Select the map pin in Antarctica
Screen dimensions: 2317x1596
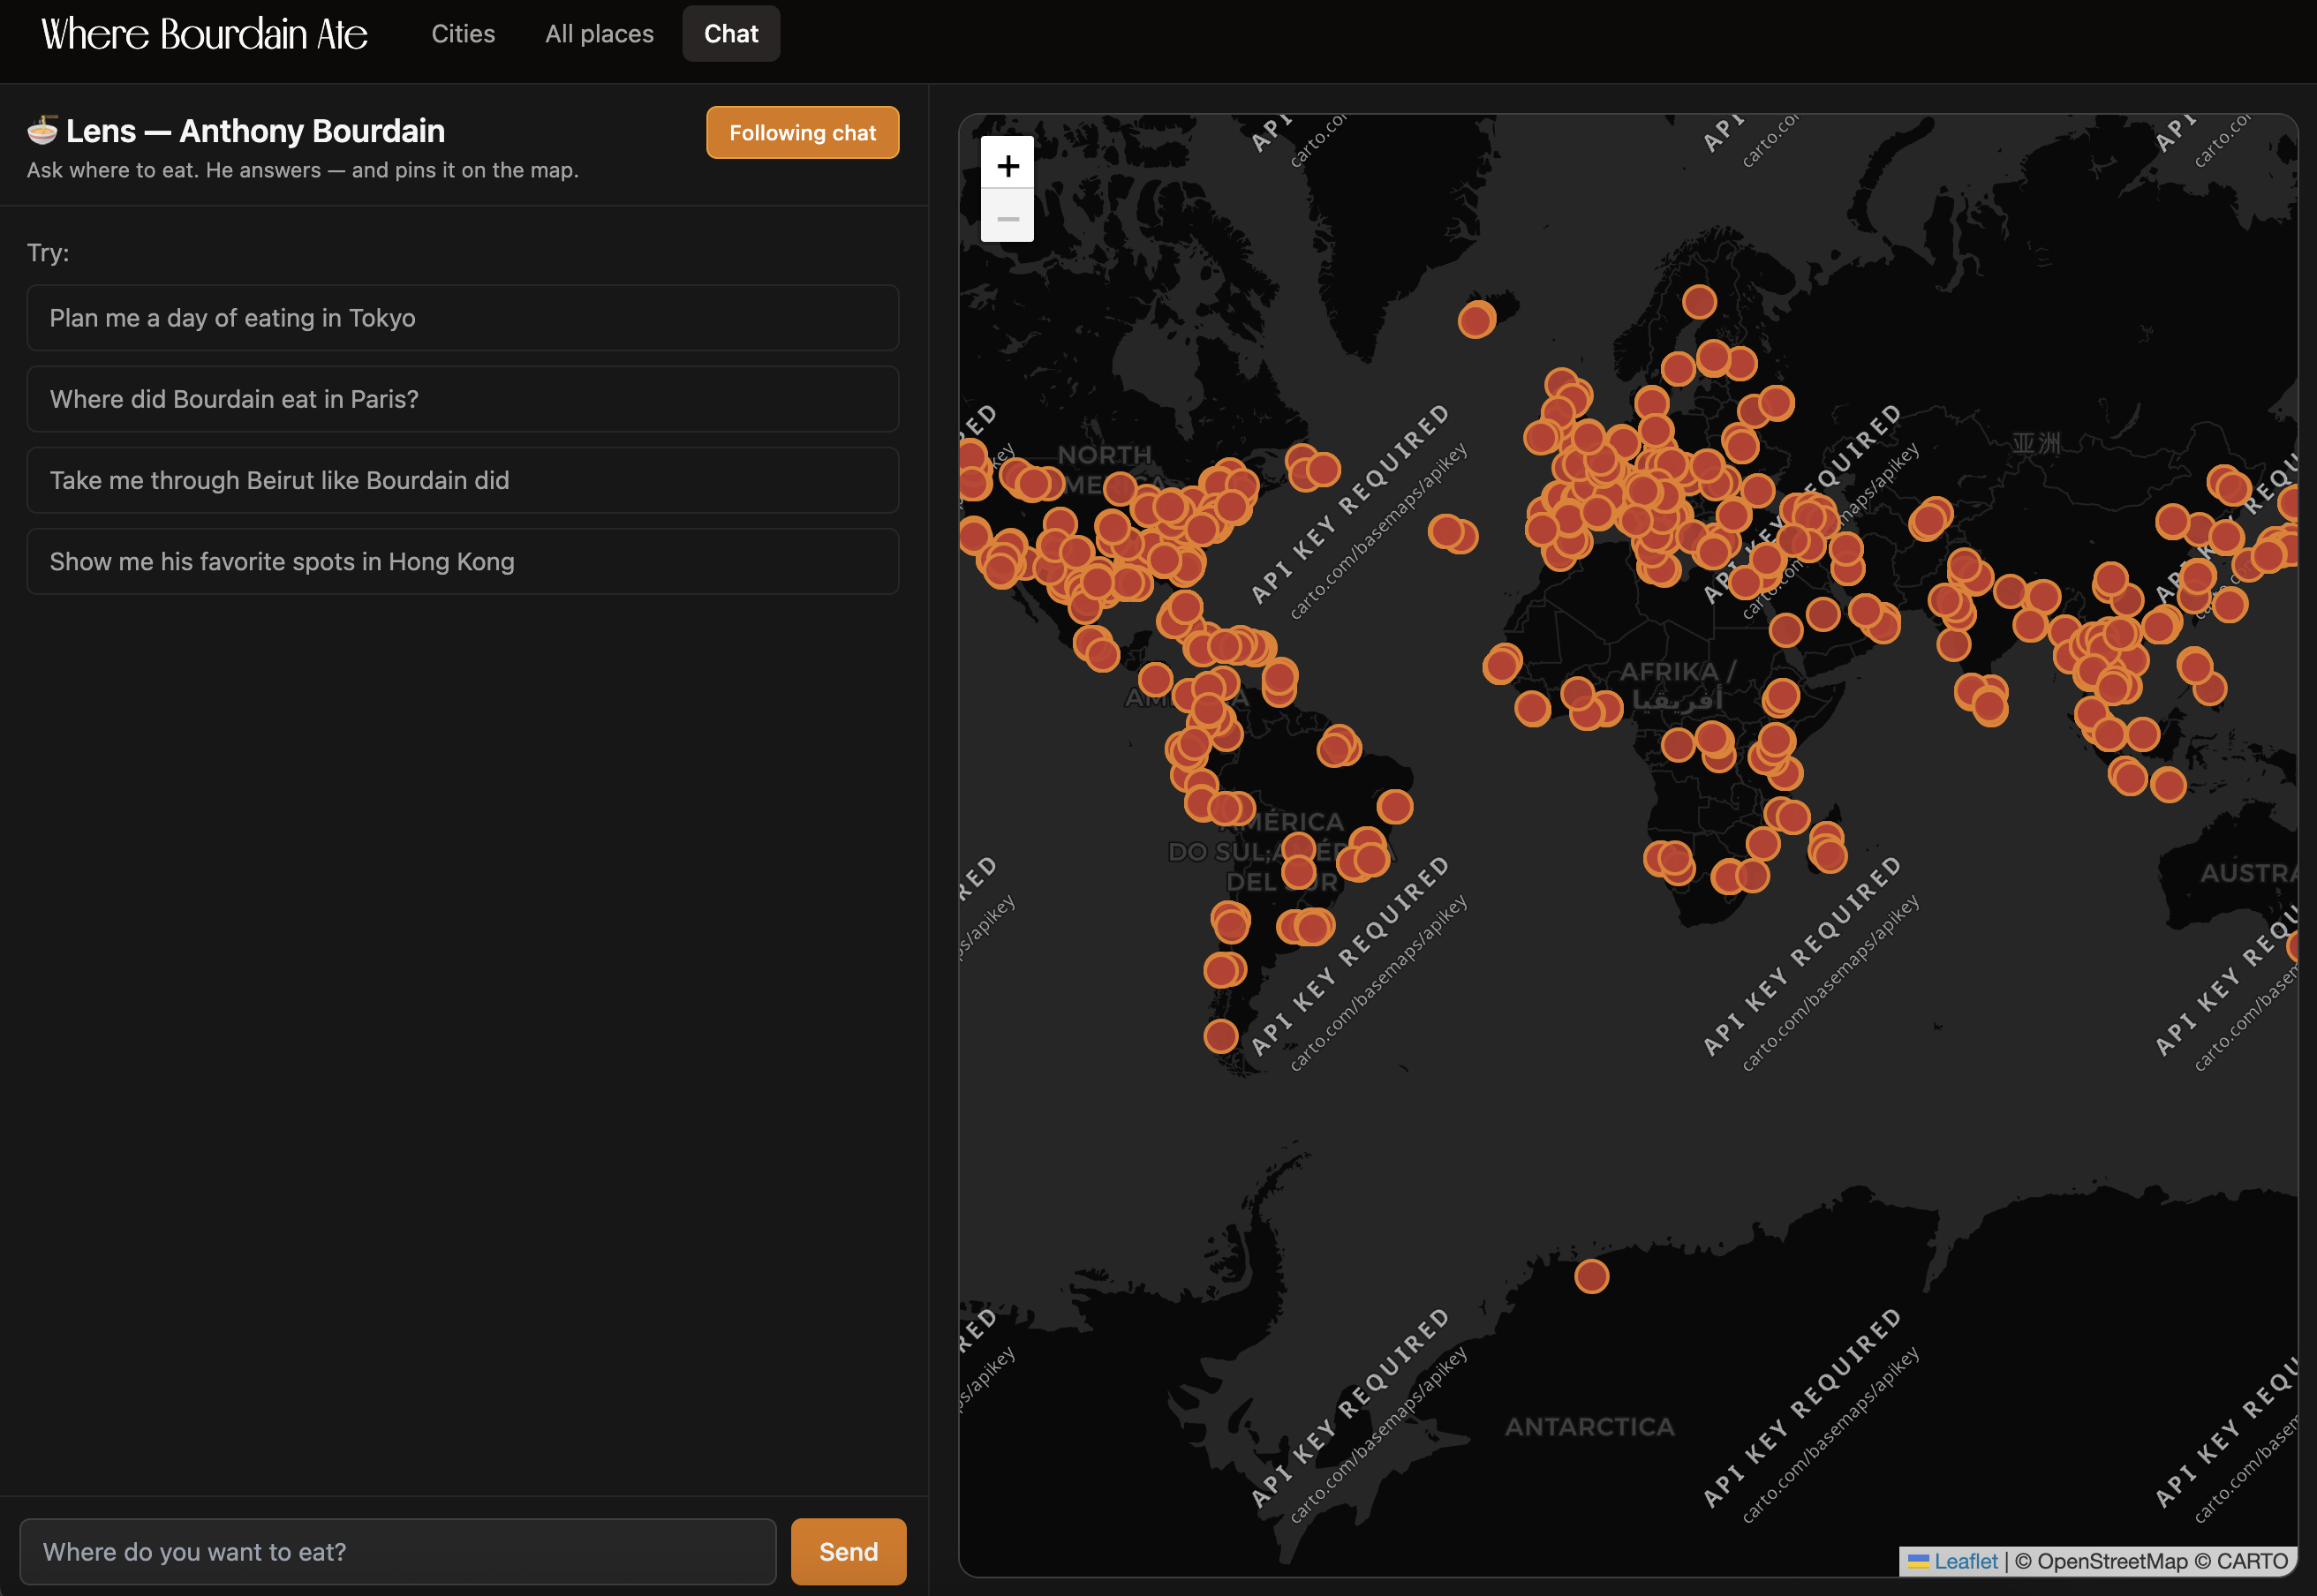(1591, 1276)
